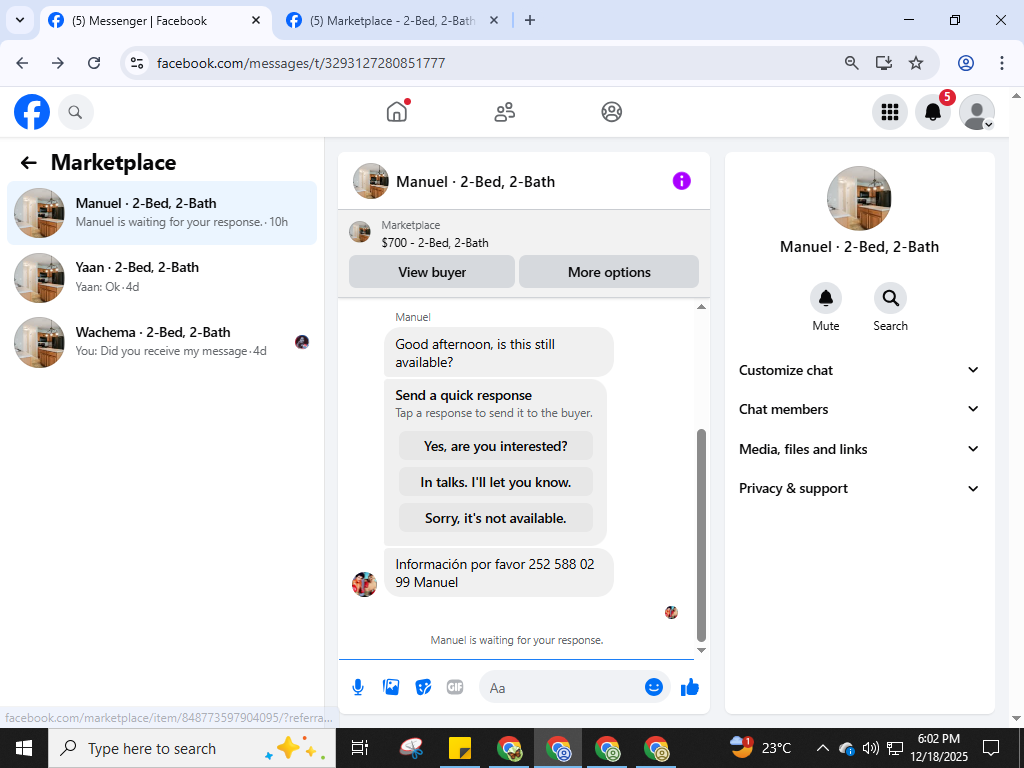
Task: Expand Chat members section
Action: pos(859,409)
